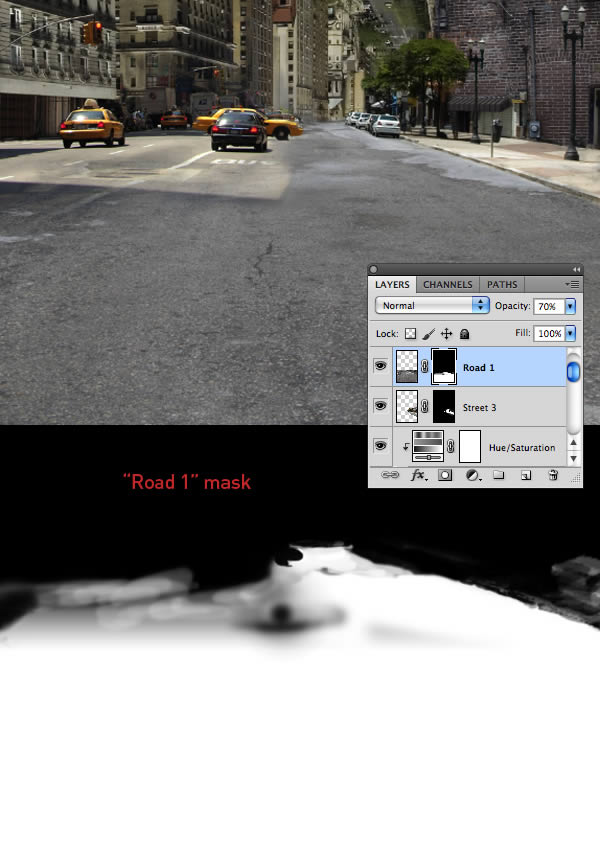Screen dimensions: 600x850
Task: Toggle Road 1 mask link chain
Action: pyautogui.click(x=425, y=366)
